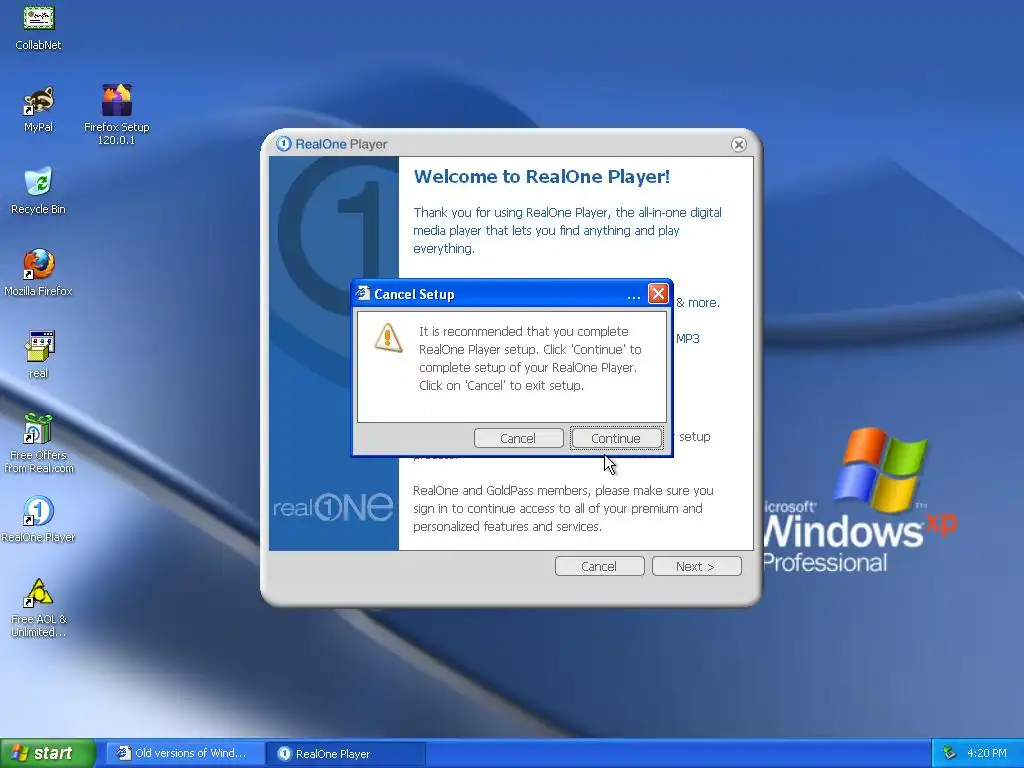Click Cancel in Cancel Setup dialog
Image resolution: width=1024 pixels, height=768 pixels.
click(519, 438)
